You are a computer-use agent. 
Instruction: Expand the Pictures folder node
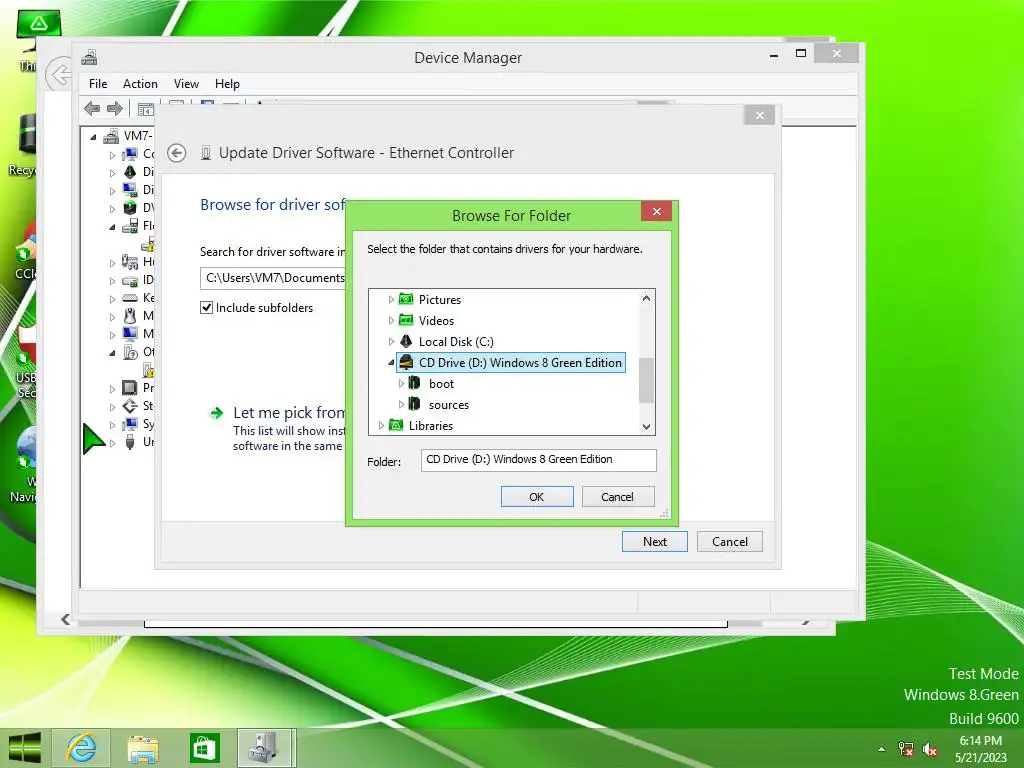391,300
